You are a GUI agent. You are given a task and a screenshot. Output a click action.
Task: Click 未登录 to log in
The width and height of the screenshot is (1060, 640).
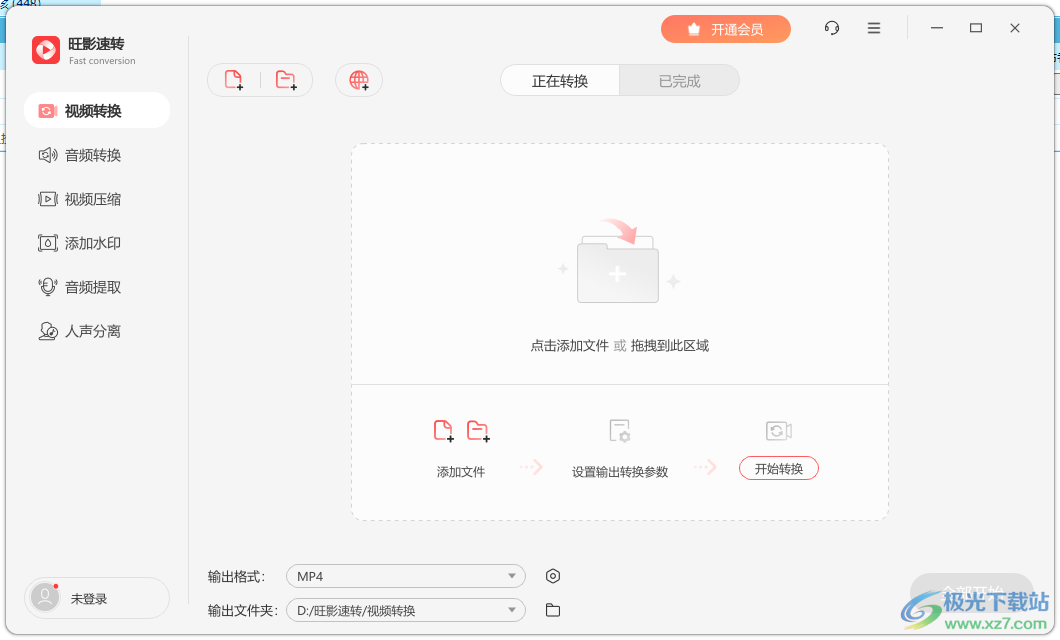tap(96, 597)
